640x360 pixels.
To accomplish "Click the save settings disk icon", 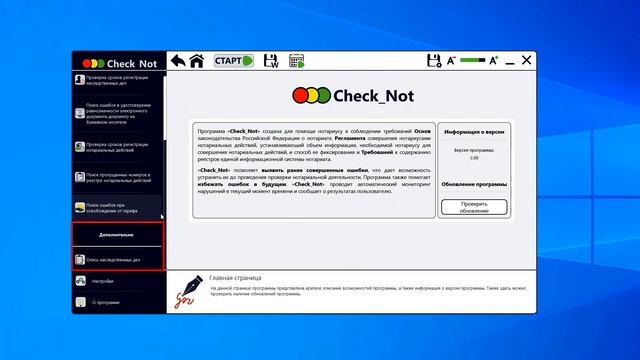I will pyautogui.click(x=434, y=60).
